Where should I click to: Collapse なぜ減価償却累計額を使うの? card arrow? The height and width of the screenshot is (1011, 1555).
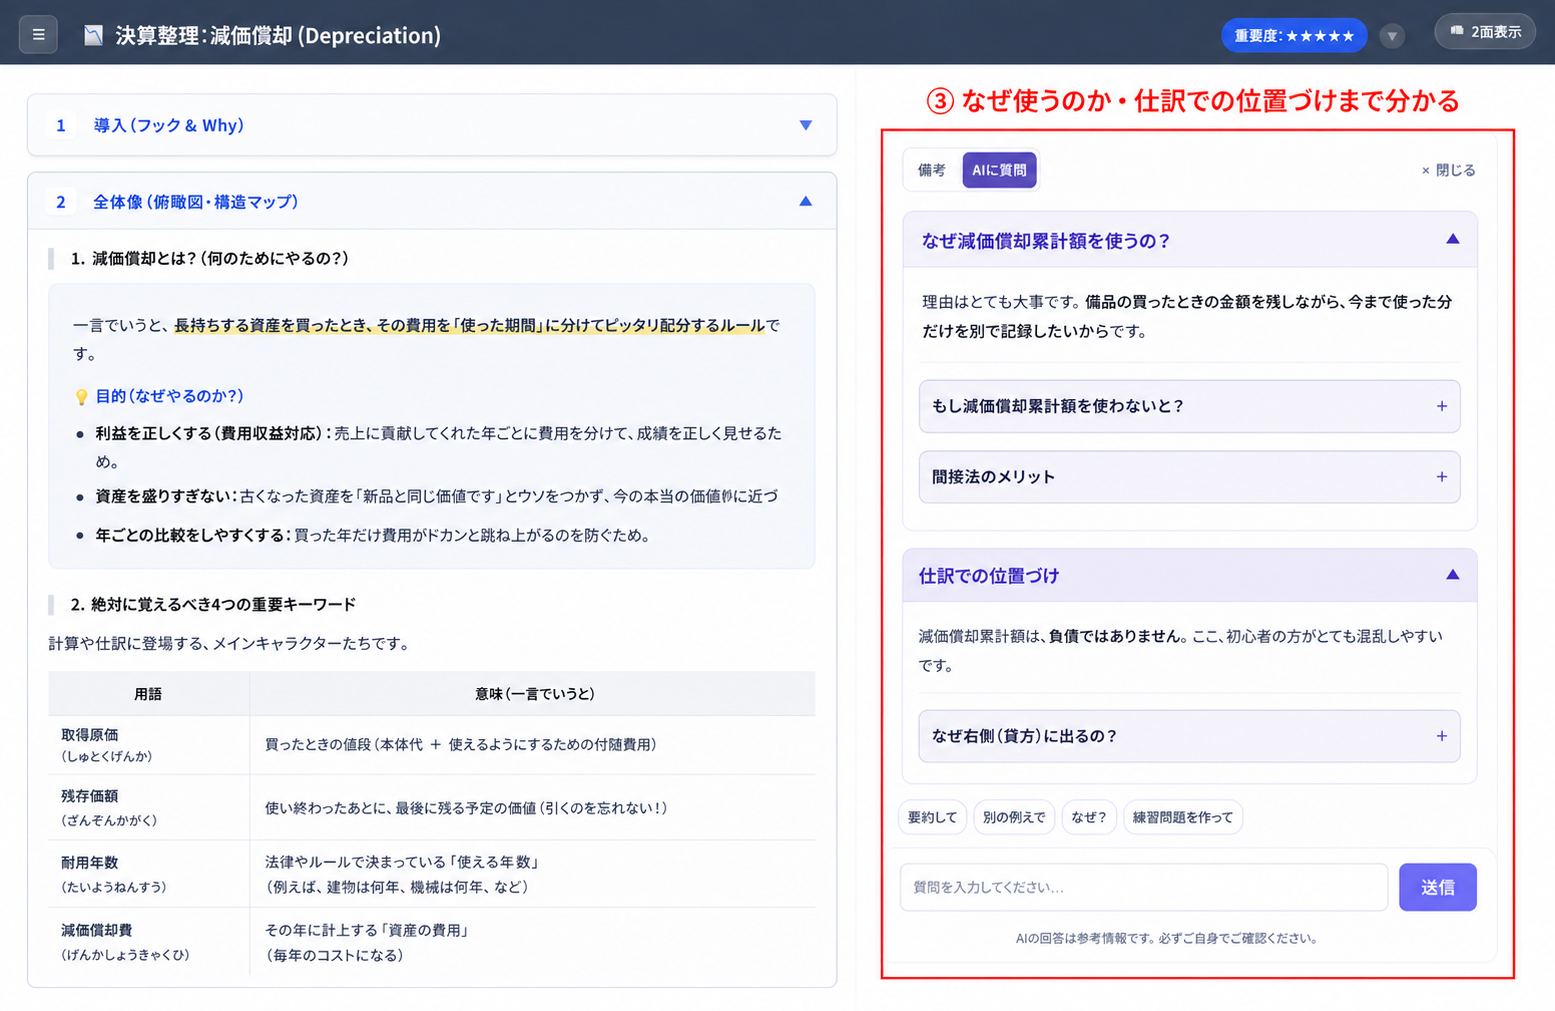(1452, 239)
